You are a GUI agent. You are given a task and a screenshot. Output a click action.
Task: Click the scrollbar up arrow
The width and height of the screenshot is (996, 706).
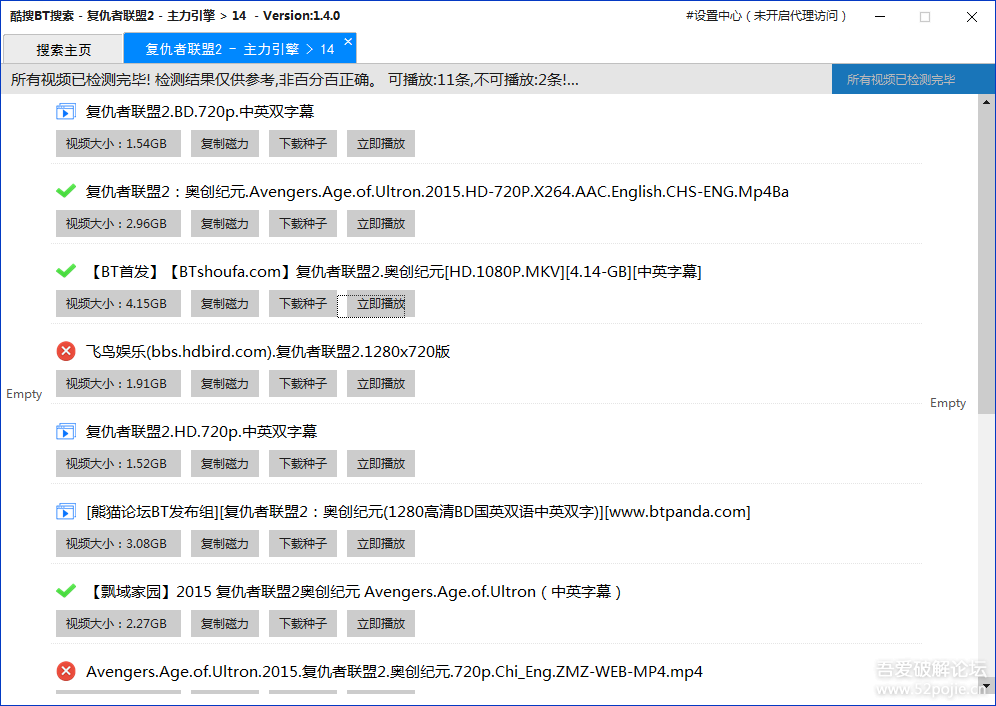click(986, 102)
